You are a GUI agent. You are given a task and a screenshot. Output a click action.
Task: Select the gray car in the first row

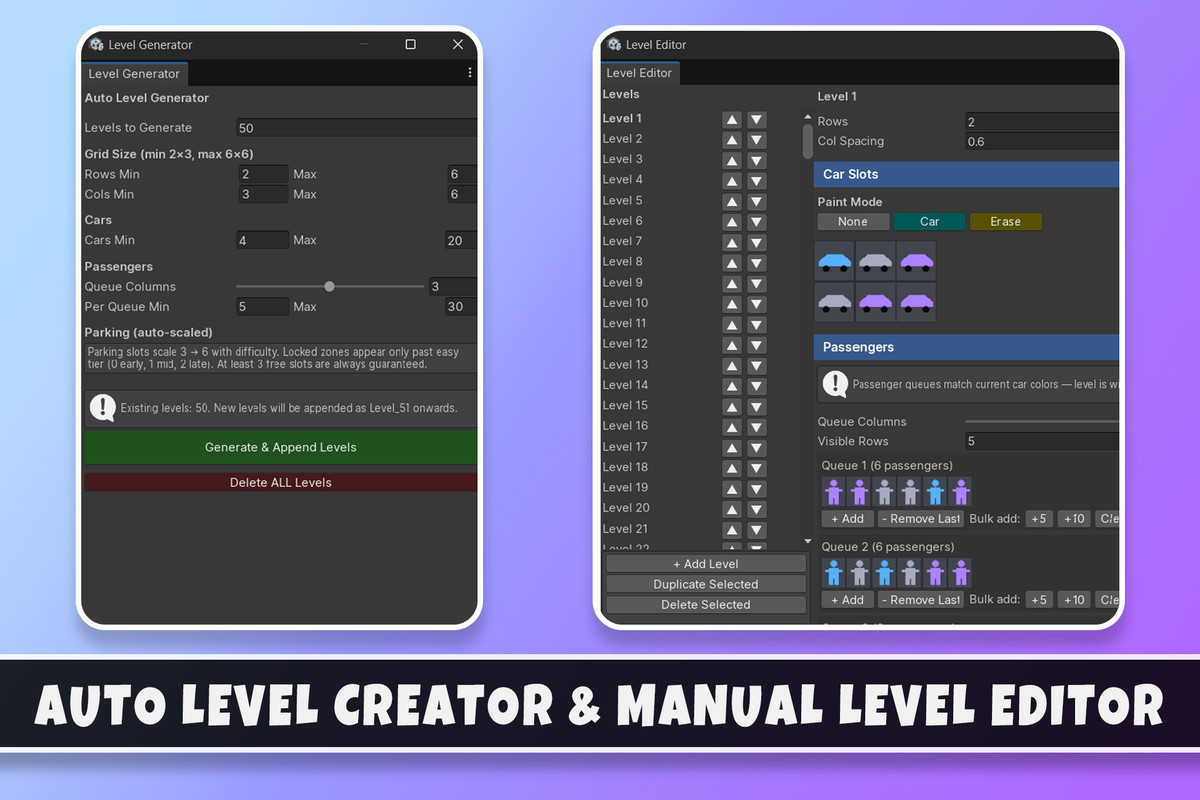876,262
